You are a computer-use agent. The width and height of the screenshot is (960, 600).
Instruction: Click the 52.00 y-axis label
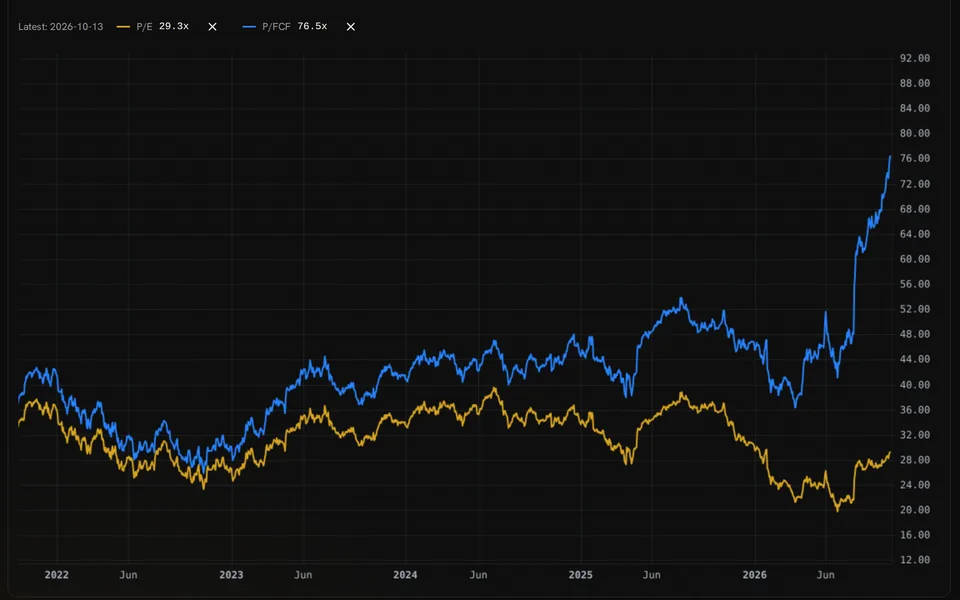coord(915,309)
